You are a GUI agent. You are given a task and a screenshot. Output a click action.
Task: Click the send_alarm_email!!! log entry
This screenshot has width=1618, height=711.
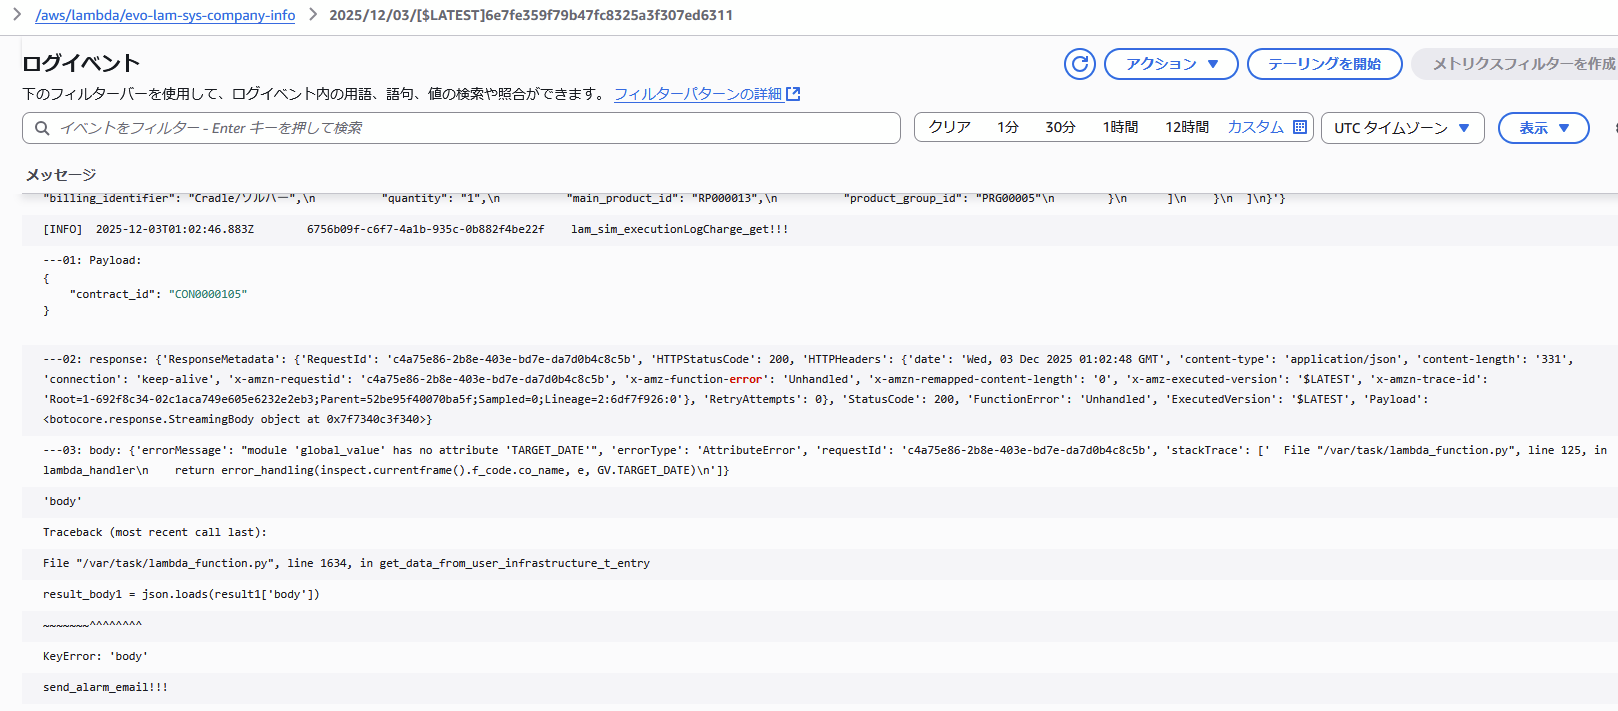pos(105,687)
